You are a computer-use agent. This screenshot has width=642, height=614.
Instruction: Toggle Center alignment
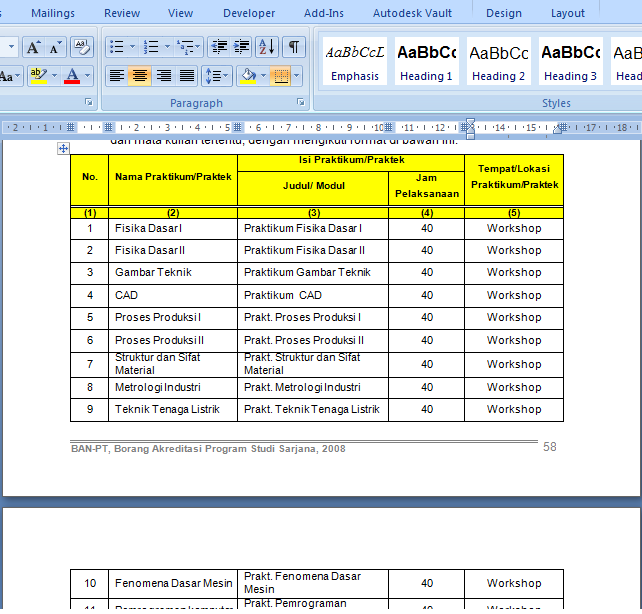click(140, 76)
